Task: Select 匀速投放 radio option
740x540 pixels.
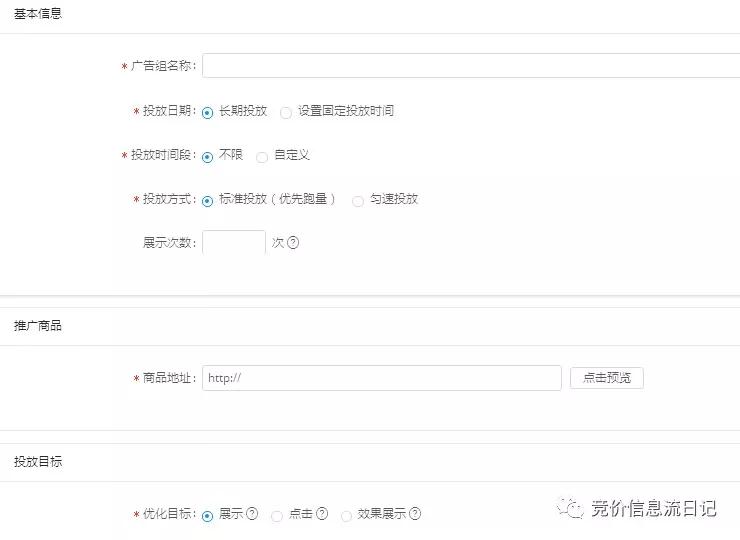Action: click(x=358, y=201)
